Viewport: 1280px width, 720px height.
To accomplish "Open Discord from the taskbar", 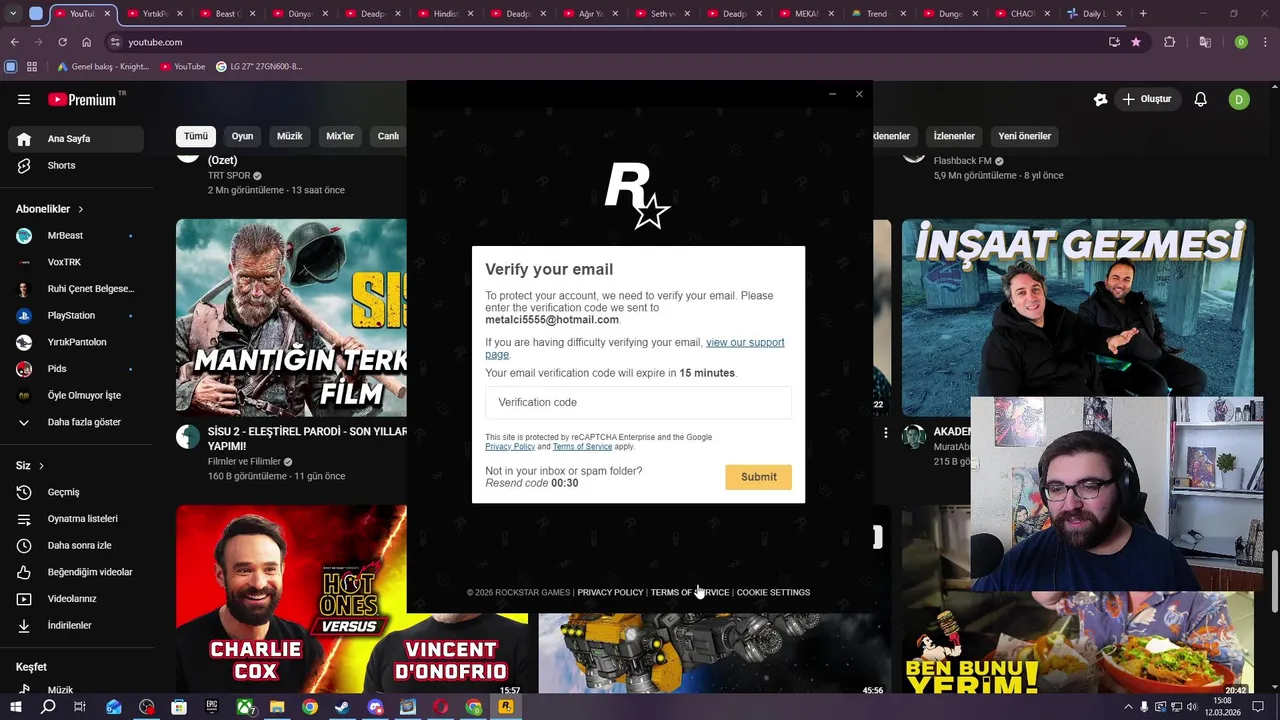I will (375, 707).
